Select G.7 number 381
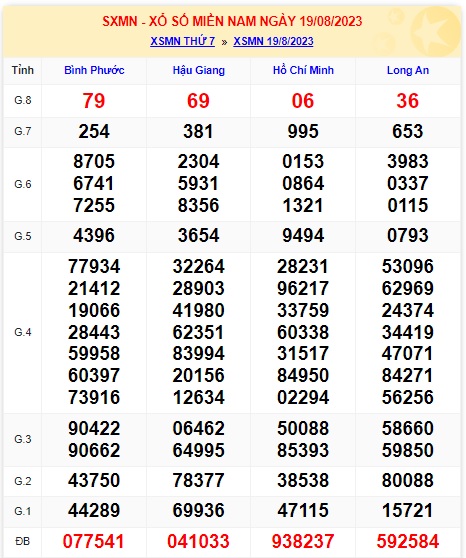The height and width of the screenshot is (558, 466). click(x=198, y=131)
